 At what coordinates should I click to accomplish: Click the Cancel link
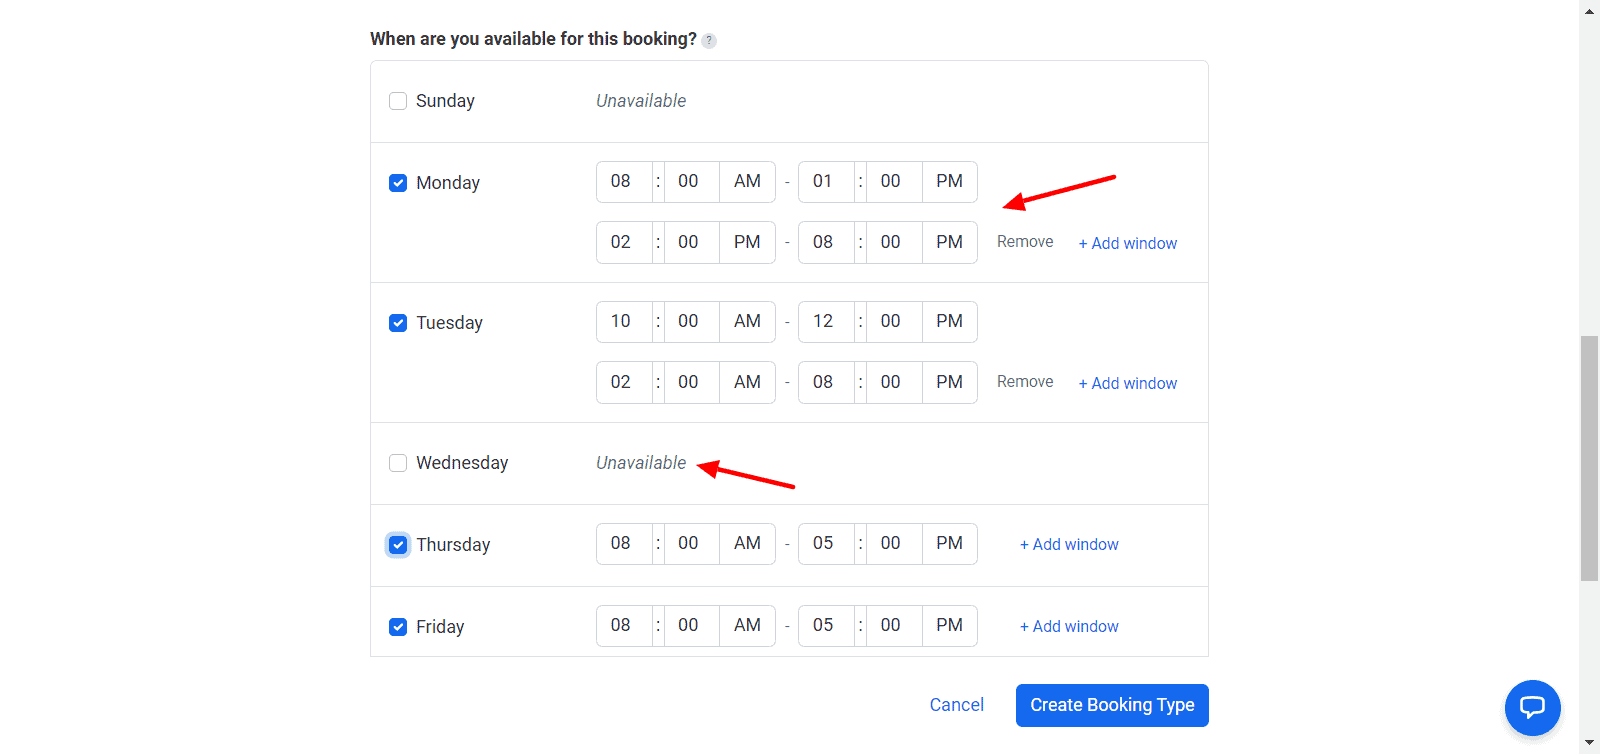tap(956, 705)
